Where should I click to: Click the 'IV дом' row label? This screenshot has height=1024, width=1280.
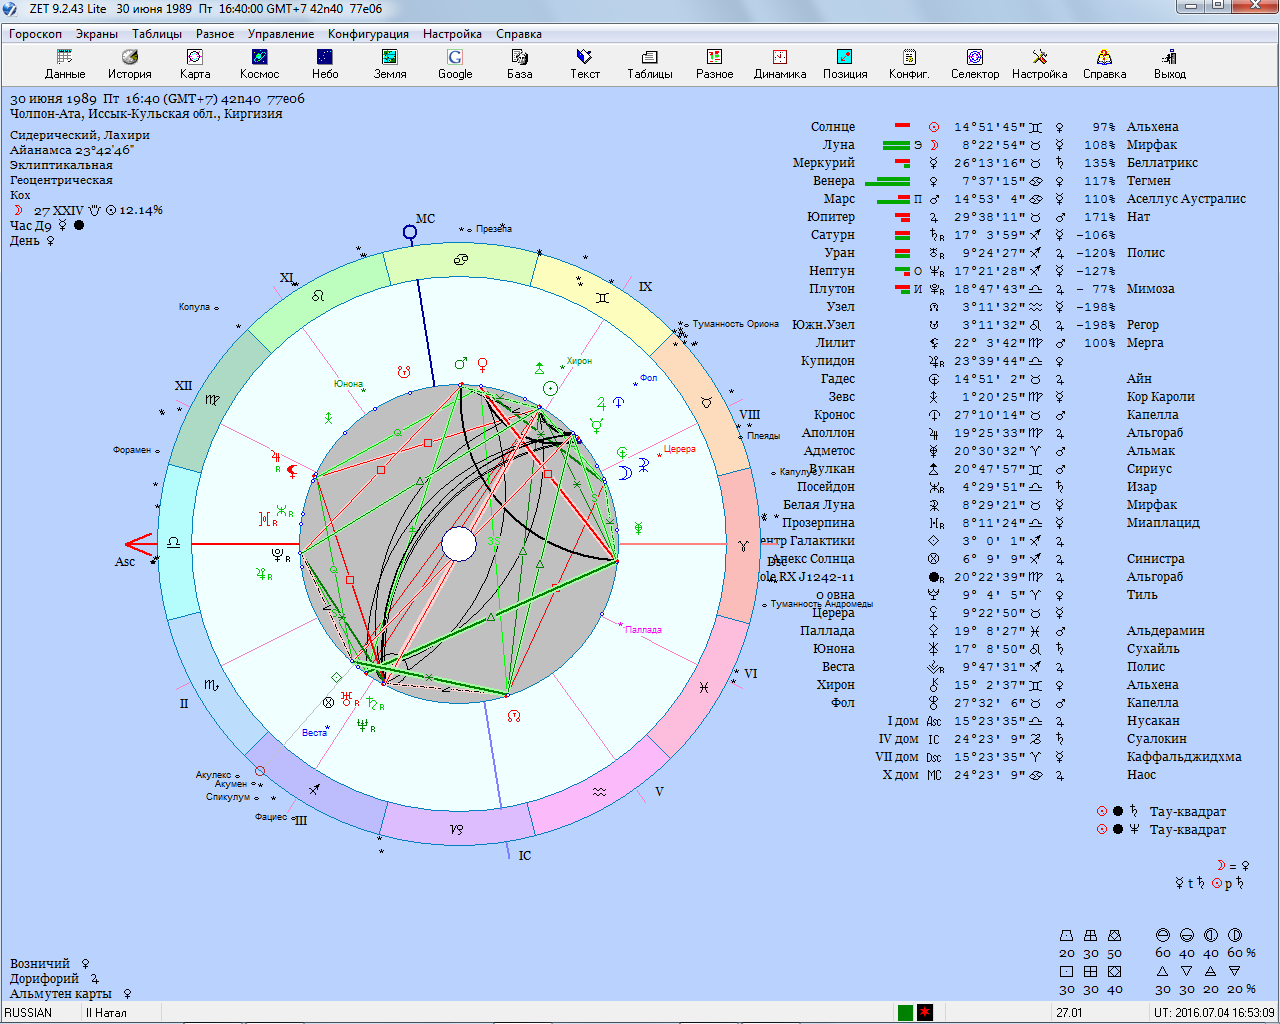[x=898, y=739]
